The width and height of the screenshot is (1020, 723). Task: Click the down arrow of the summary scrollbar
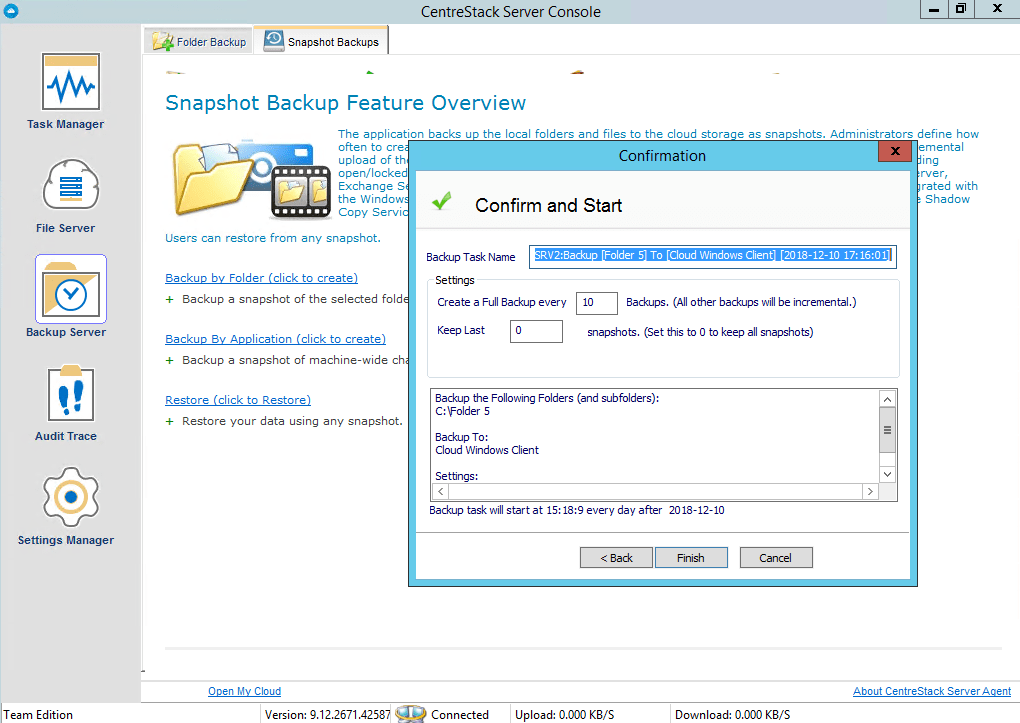(887, 474)
